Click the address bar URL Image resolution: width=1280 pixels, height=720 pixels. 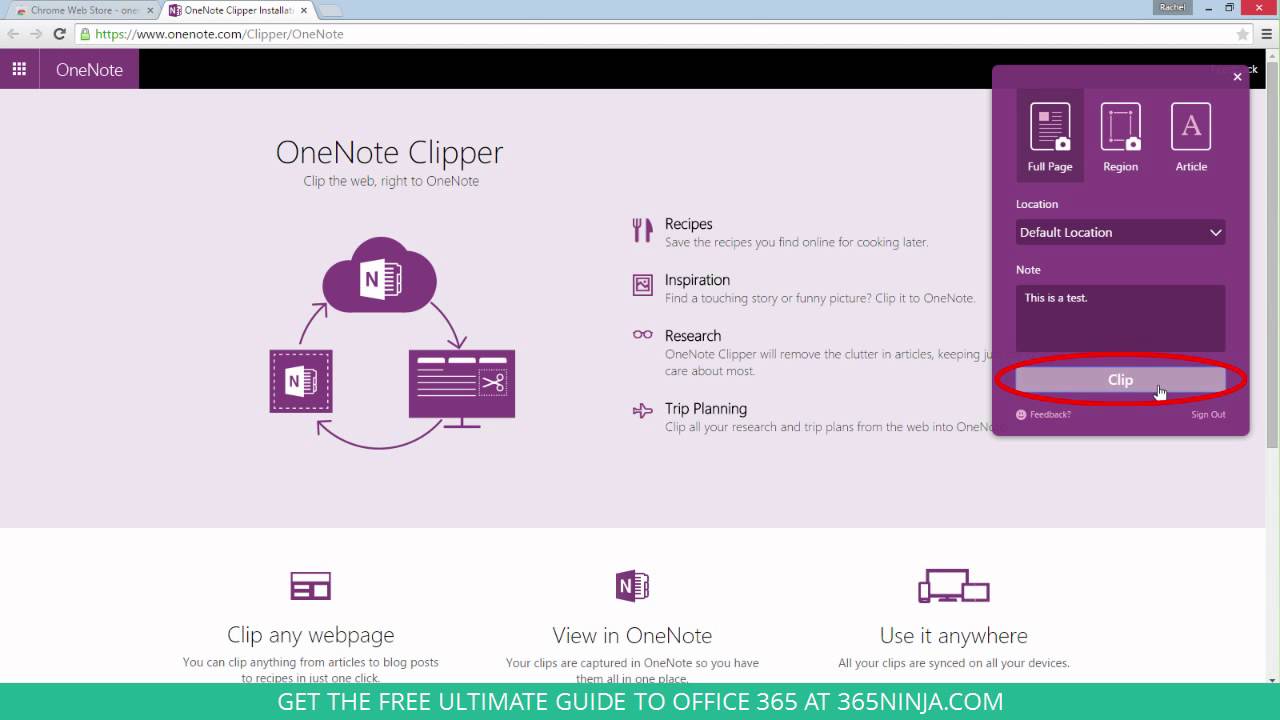coord(220,34)
